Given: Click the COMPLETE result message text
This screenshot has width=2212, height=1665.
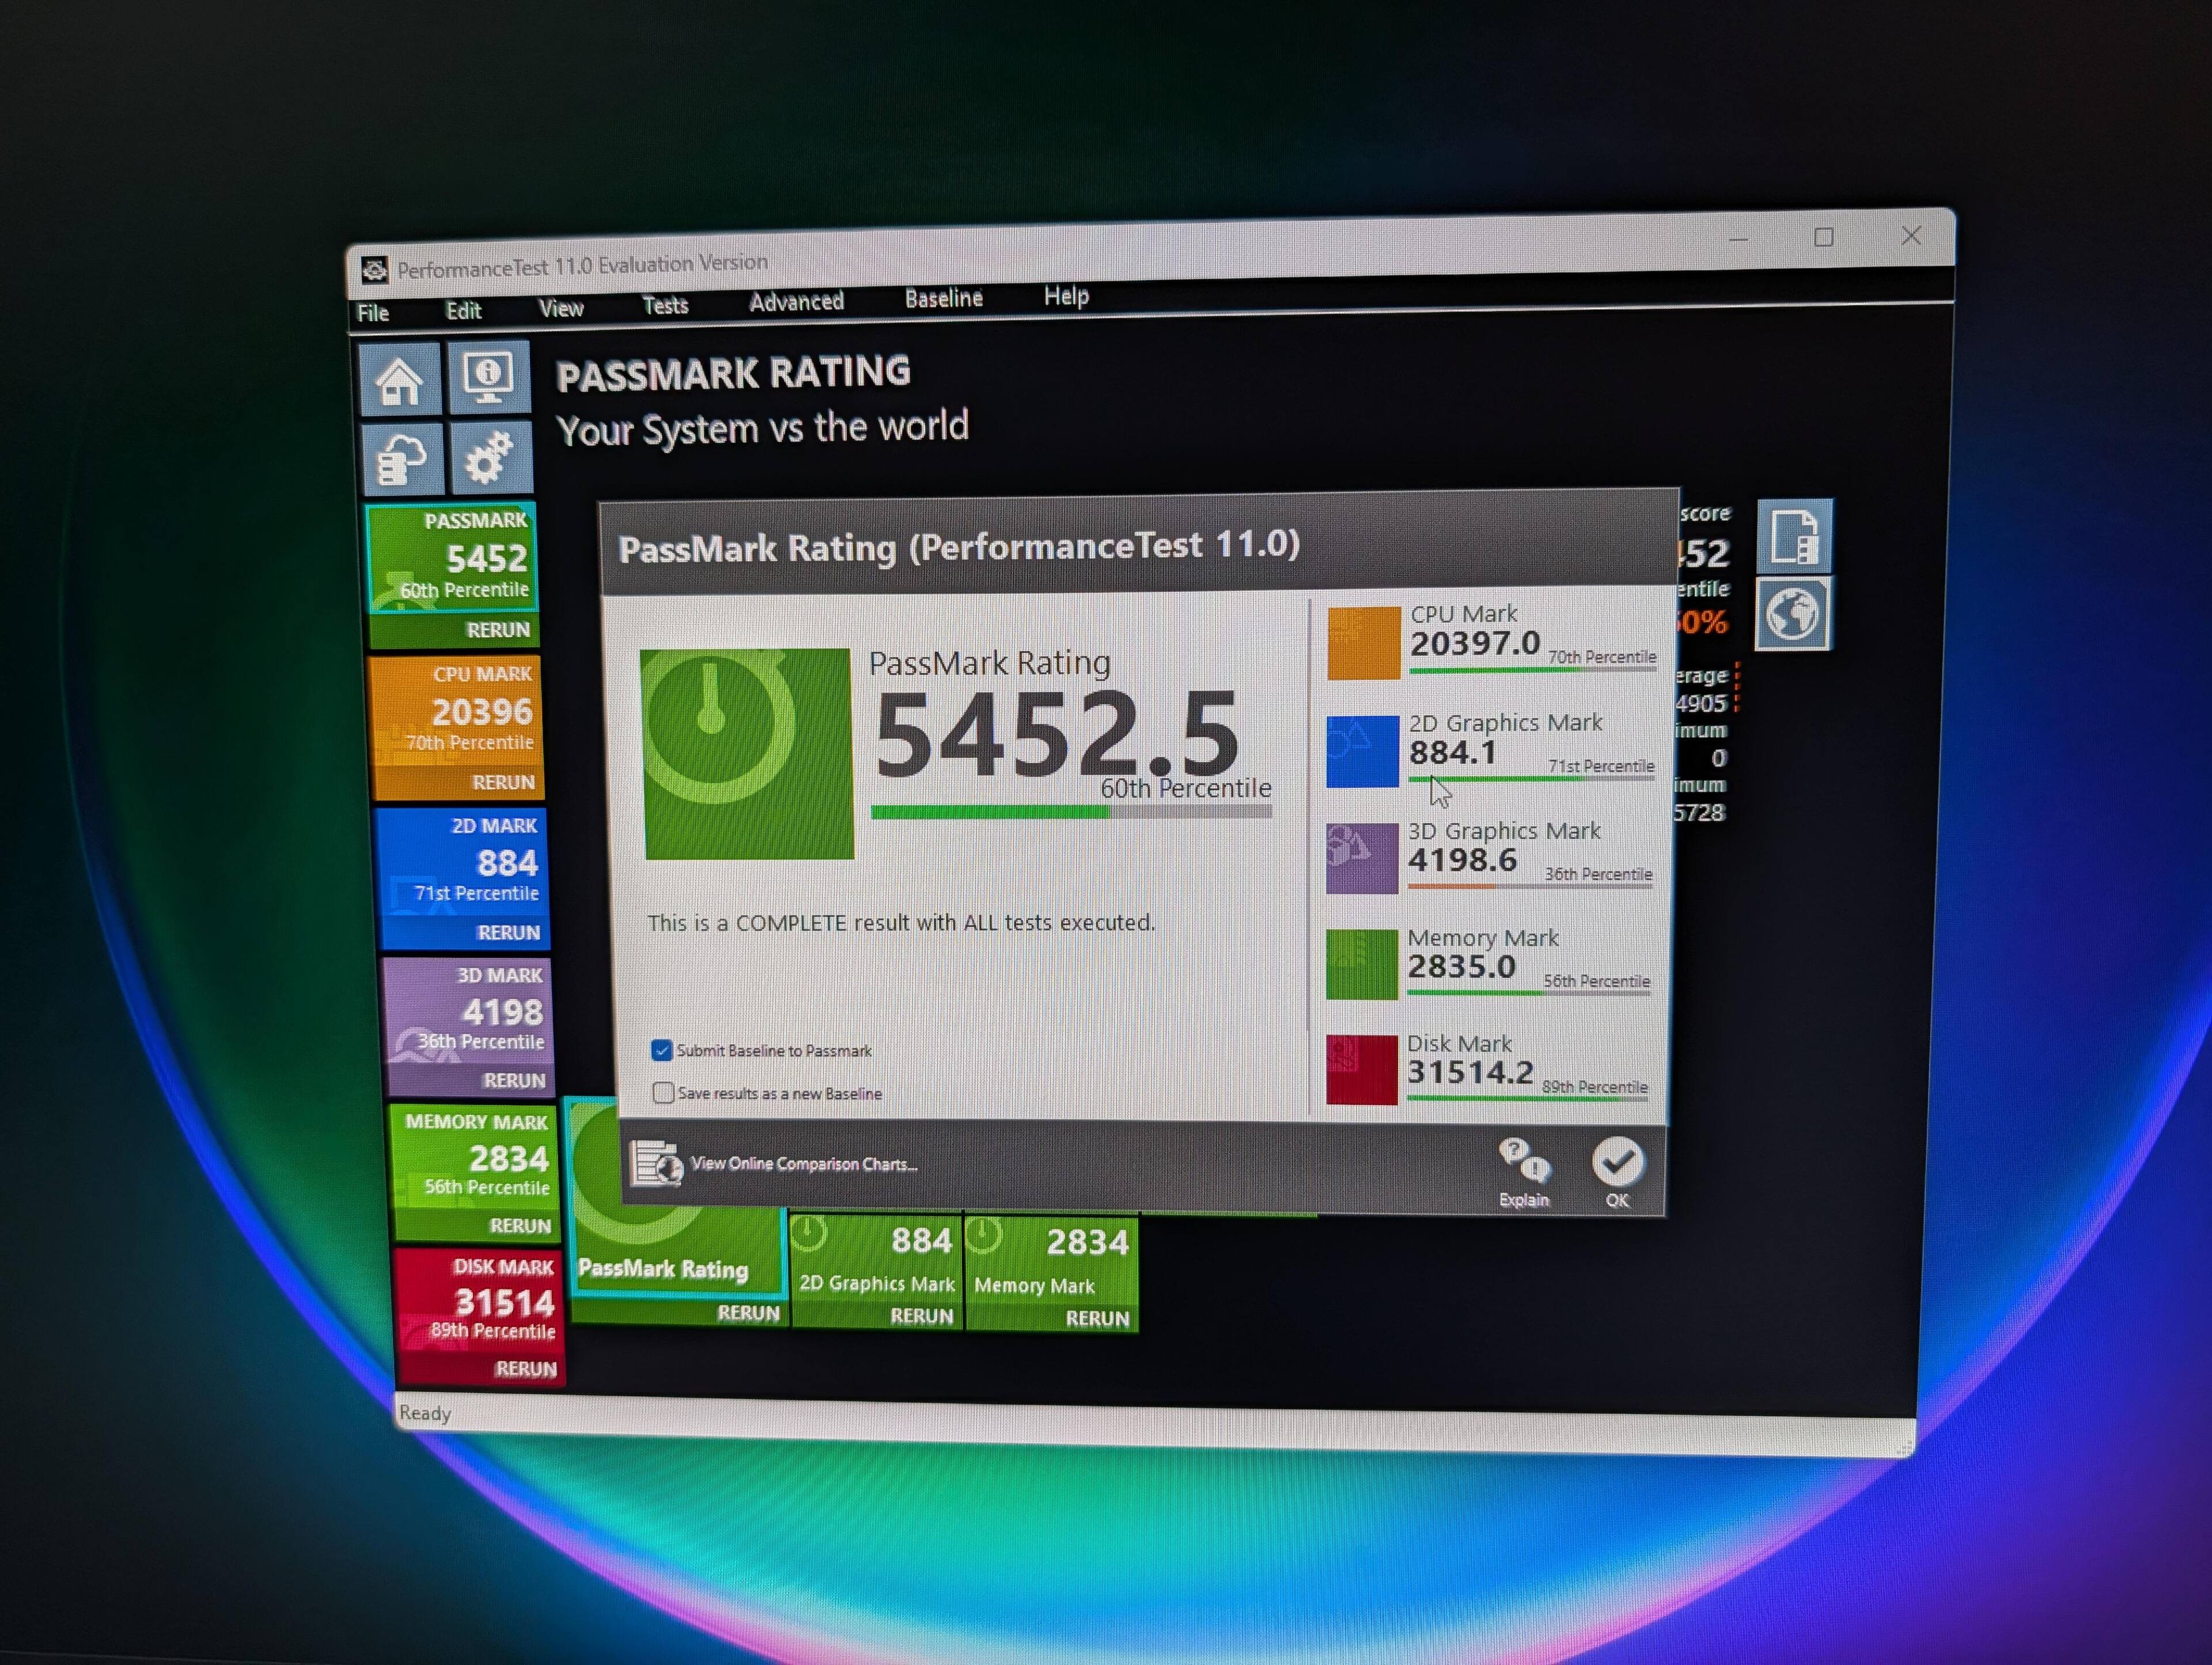Looking at the screenshot, I should point(901,922).
